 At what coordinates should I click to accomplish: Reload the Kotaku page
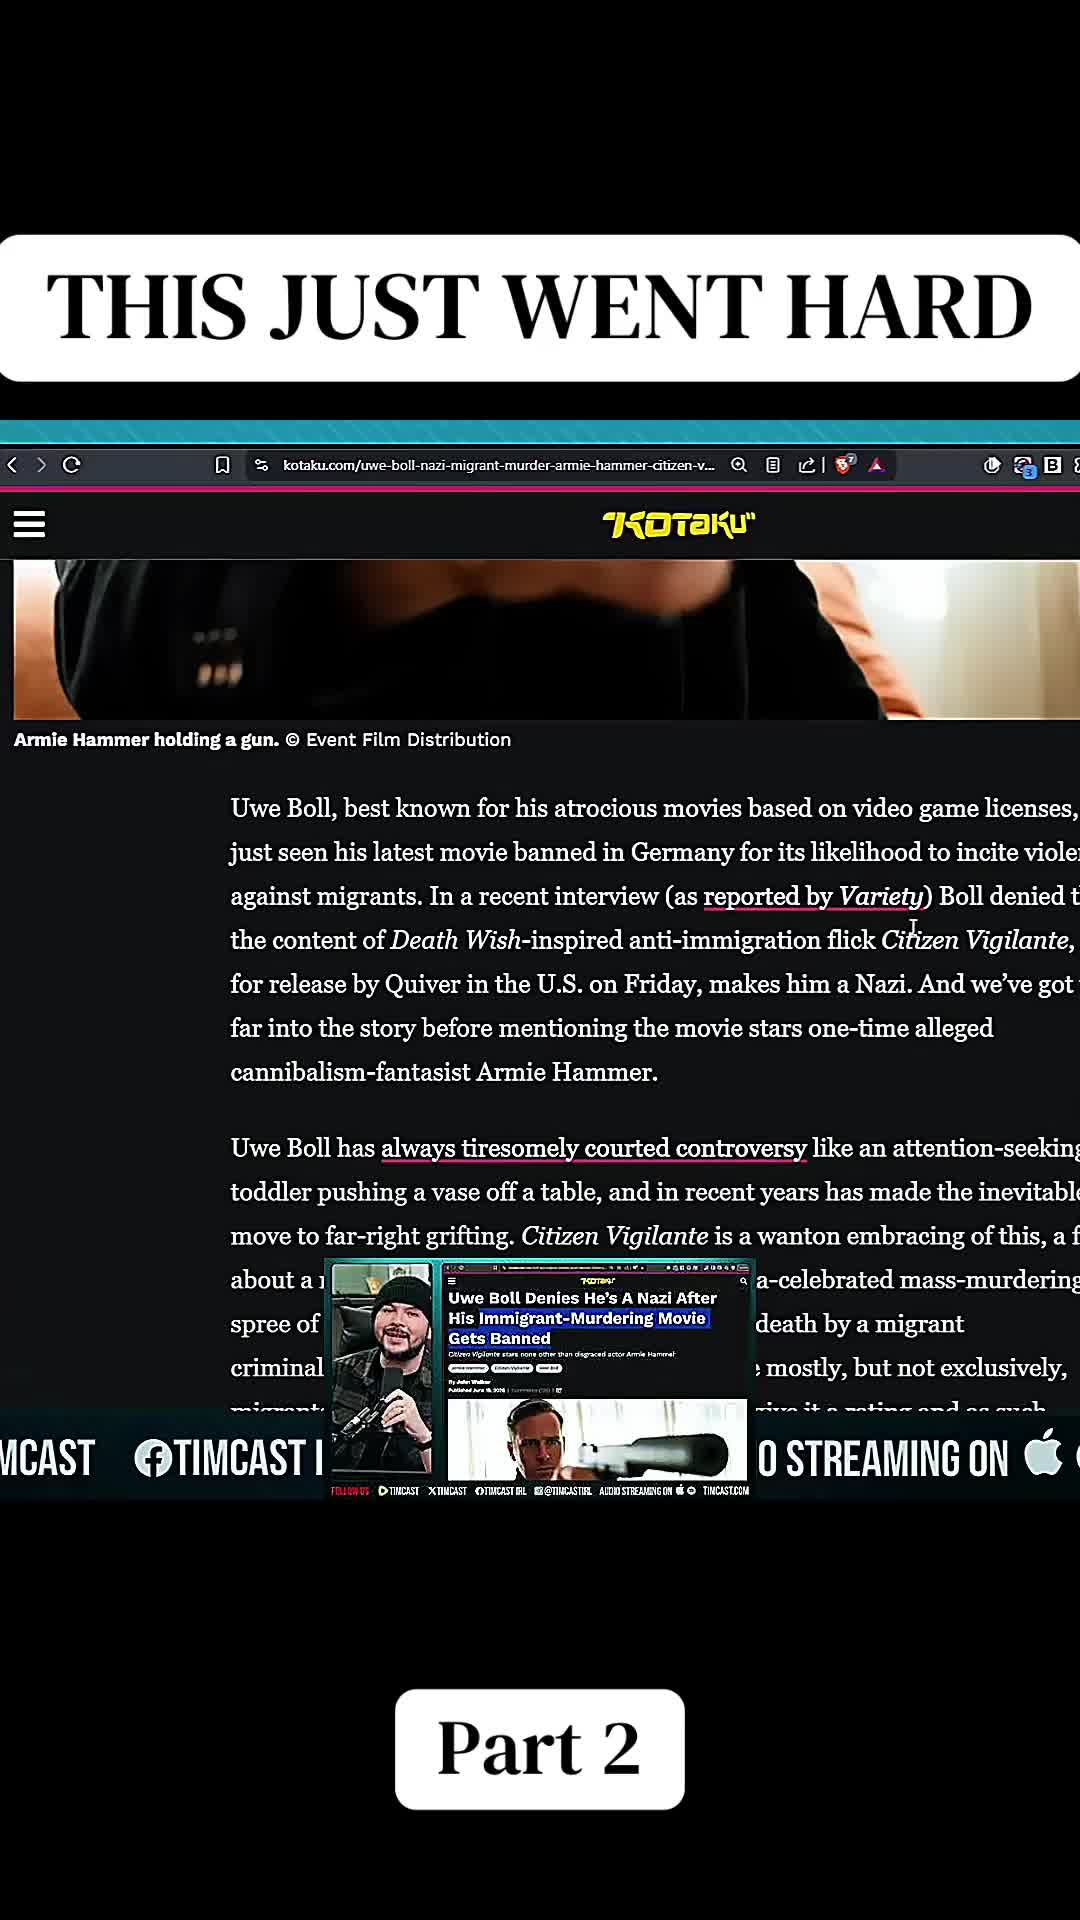[71, 465]
